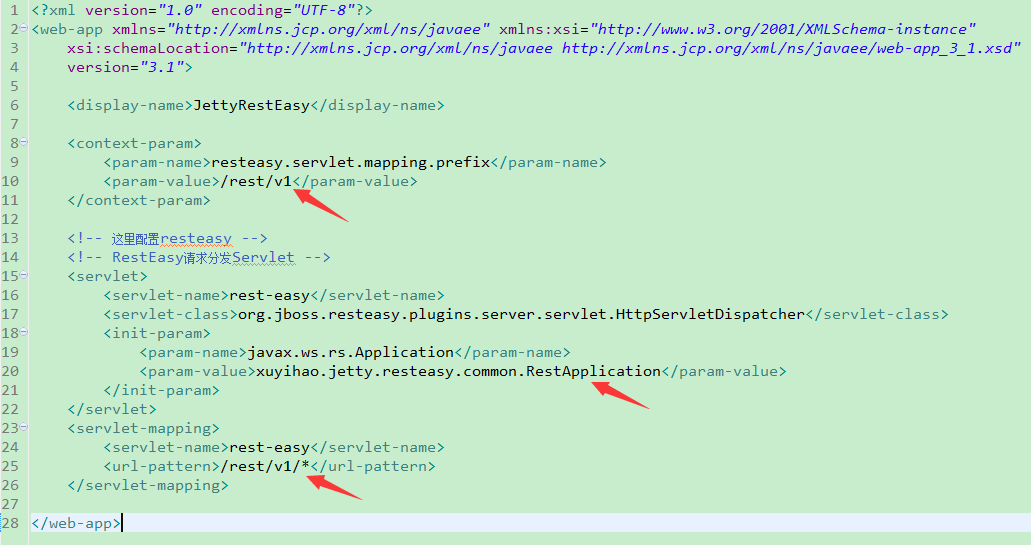The image size is (1031, 545).
Task: Click line number 12 in the gutter
Action: (x=11, y=220)
